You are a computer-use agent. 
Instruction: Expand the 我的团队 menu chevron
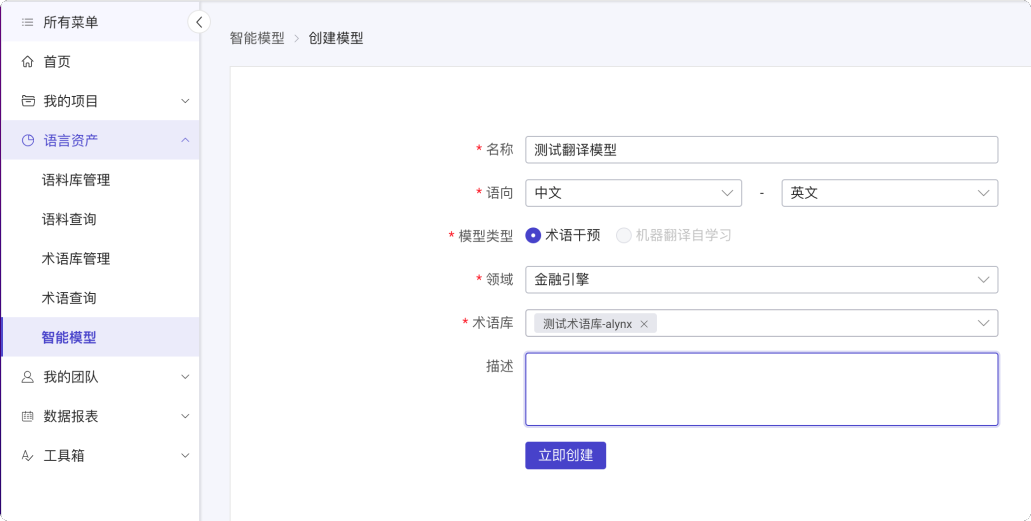click(185, 377)
